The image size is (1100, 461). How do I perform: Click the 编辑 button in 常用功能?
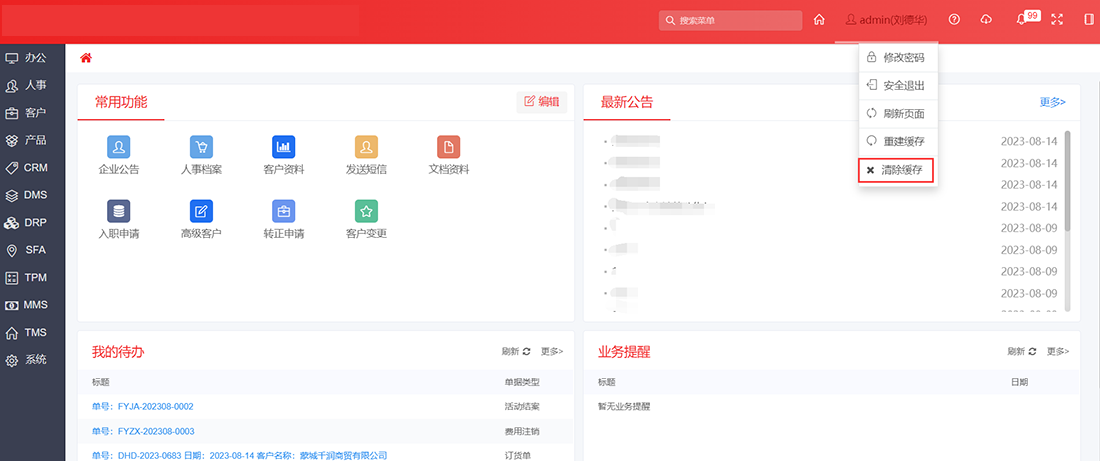click(x=542, y=101)
